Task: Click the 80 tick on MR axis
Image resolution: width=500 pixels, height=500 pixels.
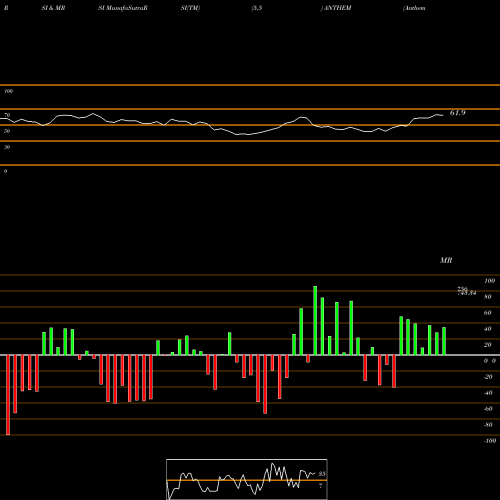Action: pos(488,297)
